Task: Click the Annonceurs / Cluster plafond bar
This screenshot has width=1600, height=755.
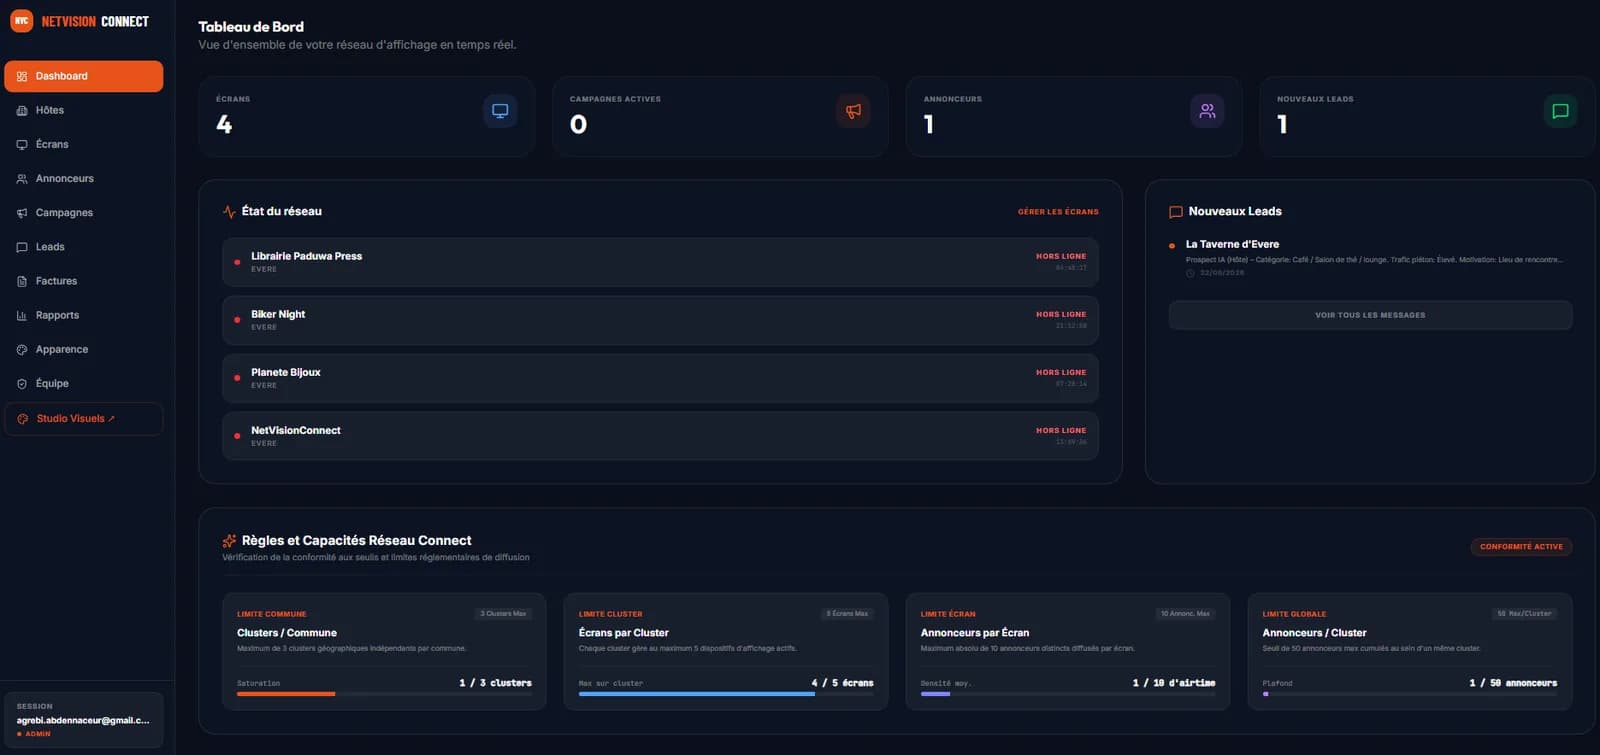Action: click(1410, 693)
